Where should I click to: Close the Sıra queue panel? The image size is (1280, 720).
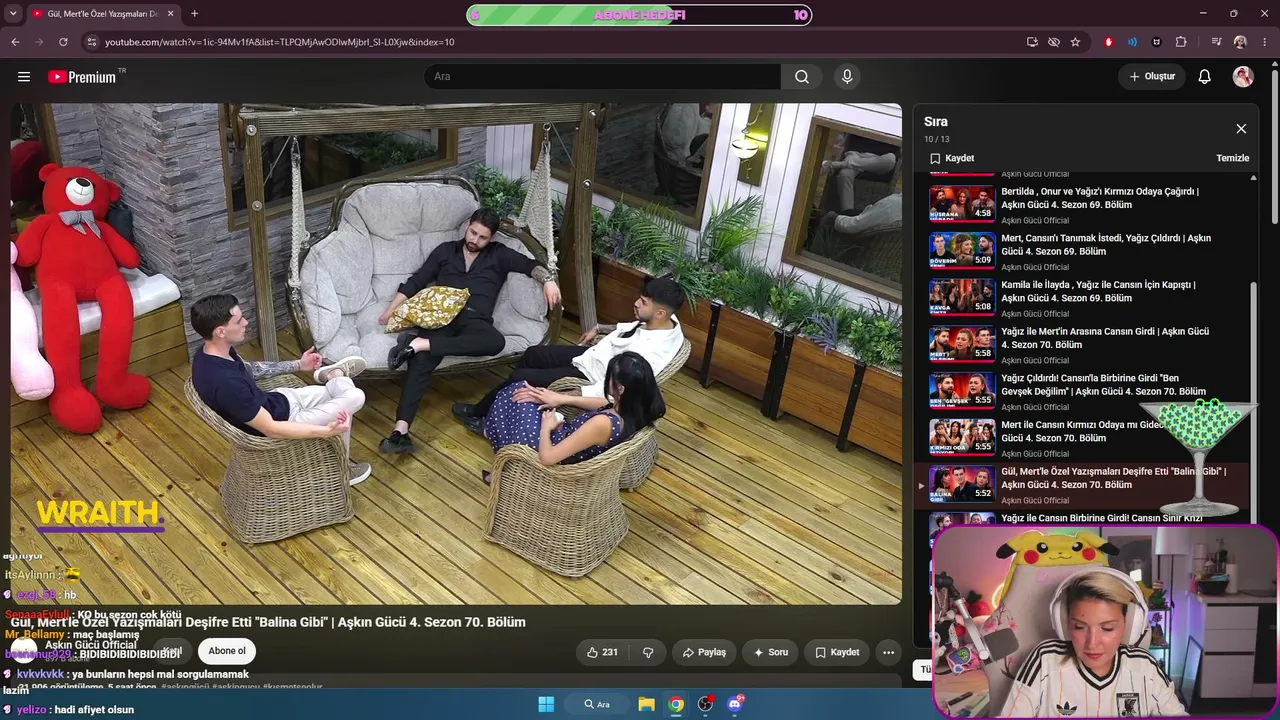(x=1241, y=129)
